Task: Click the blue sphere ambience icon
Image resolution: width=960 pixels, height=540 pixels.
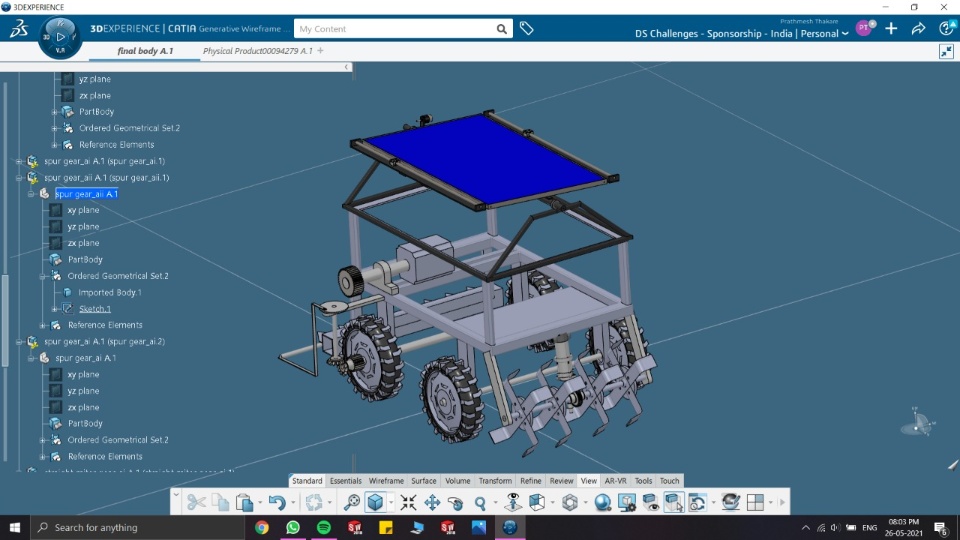Action: pyautogui.click(x=603, y=503)
